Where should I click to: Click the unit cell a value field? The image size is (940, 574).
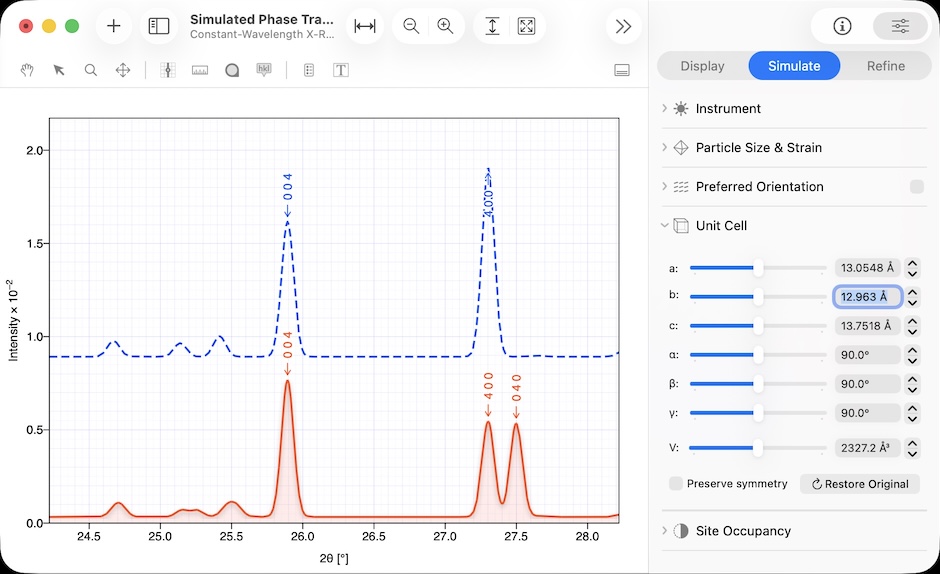(x=867, y=268)
